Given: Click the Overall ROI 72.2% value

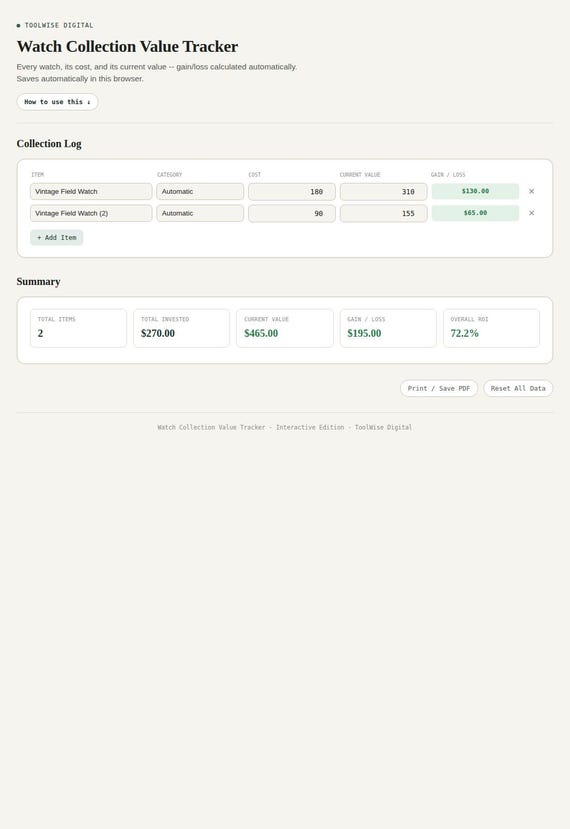Looking at the screenshot, I should tap(464, 334).
